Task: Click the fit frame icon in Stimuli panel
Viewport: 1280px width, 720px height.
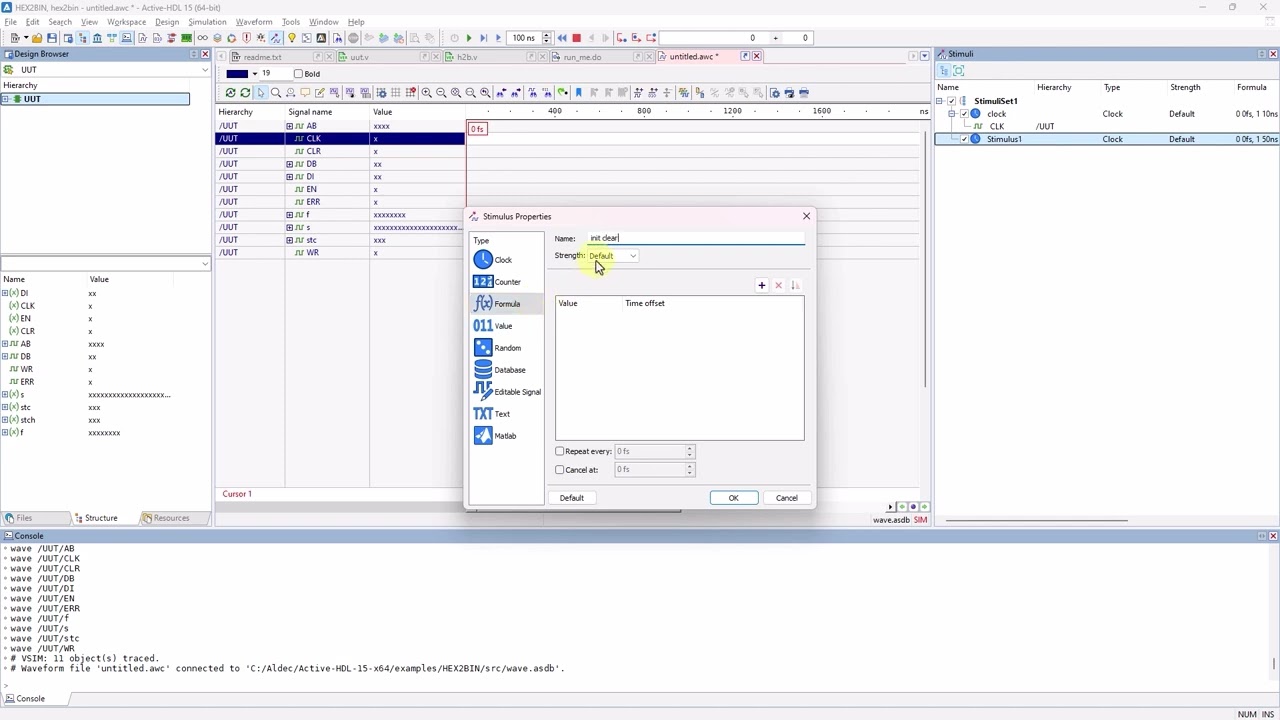Action: pos(959,71)
